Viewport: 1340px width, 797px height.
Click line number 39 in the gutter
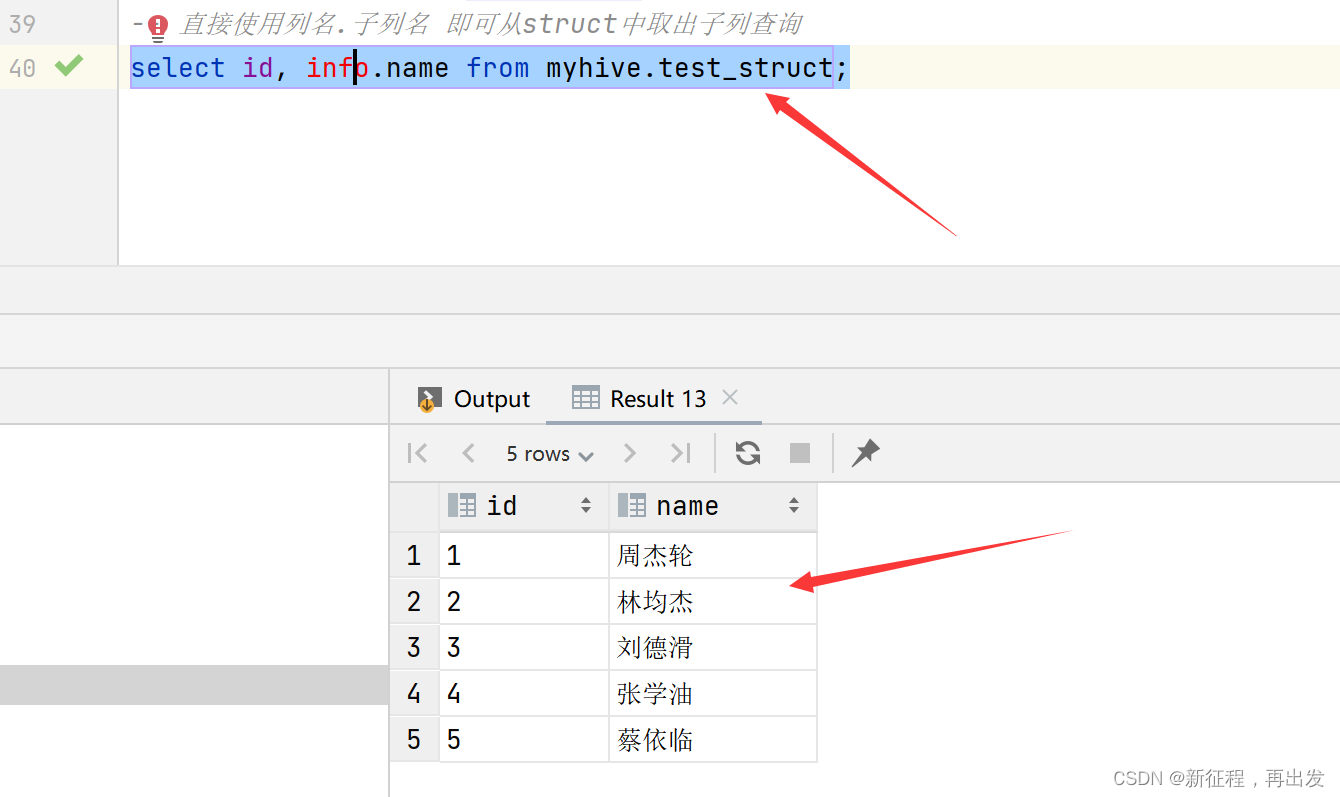click(22, 23)
